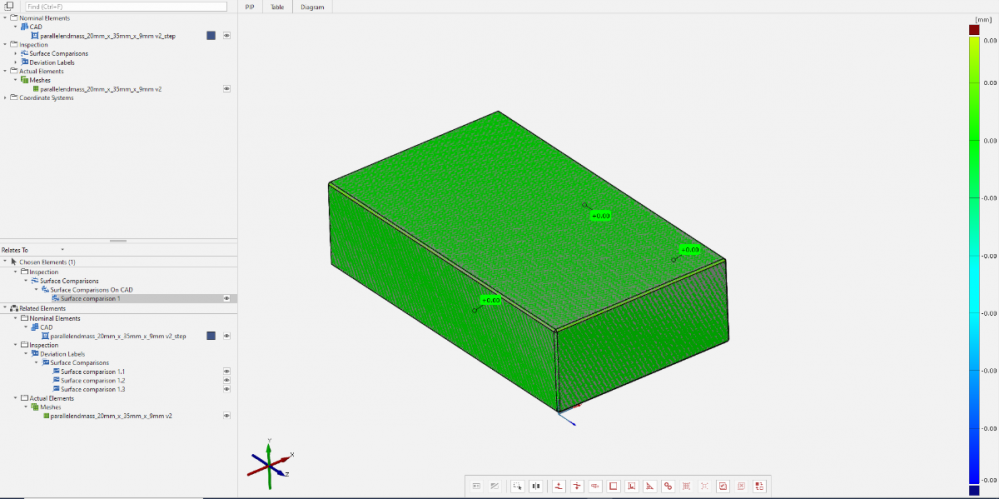
Task: Open the Relates To dropdown
Action: (62, 249)
